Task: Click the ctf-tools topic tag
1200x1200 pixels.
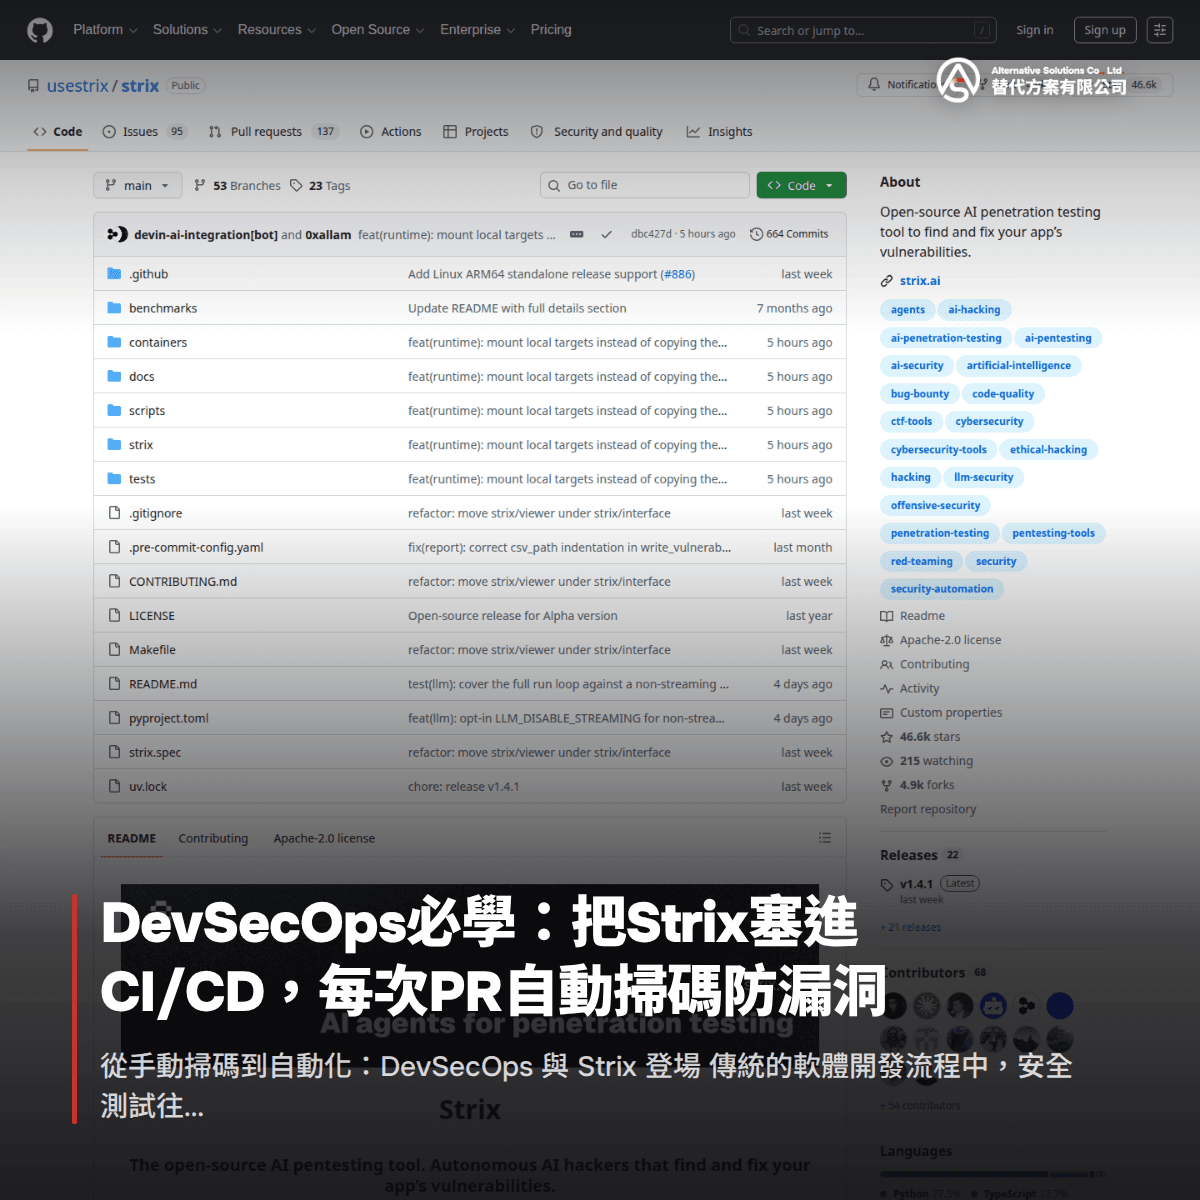Action: pos(911,422)
